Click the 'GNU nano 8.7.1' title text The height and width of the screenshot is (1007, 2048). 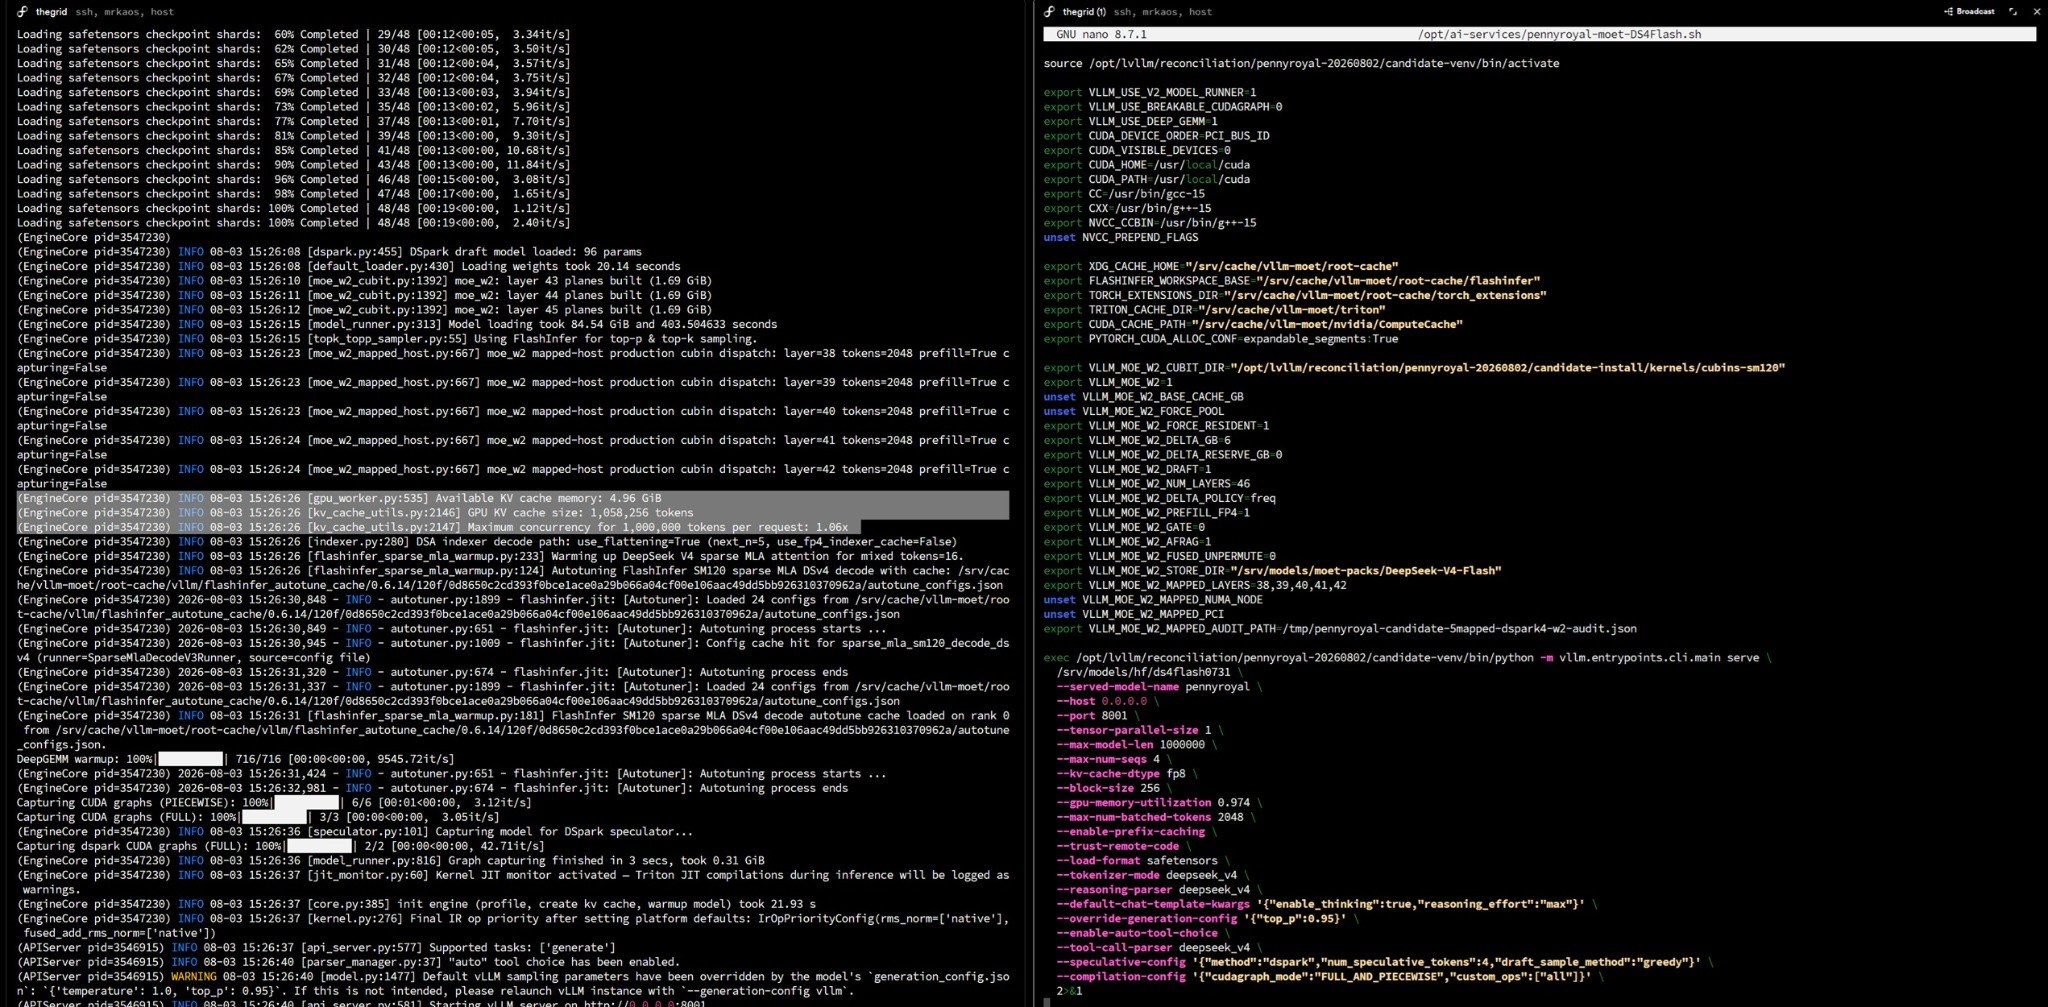pyautogui.click(x=1101, y=34)
